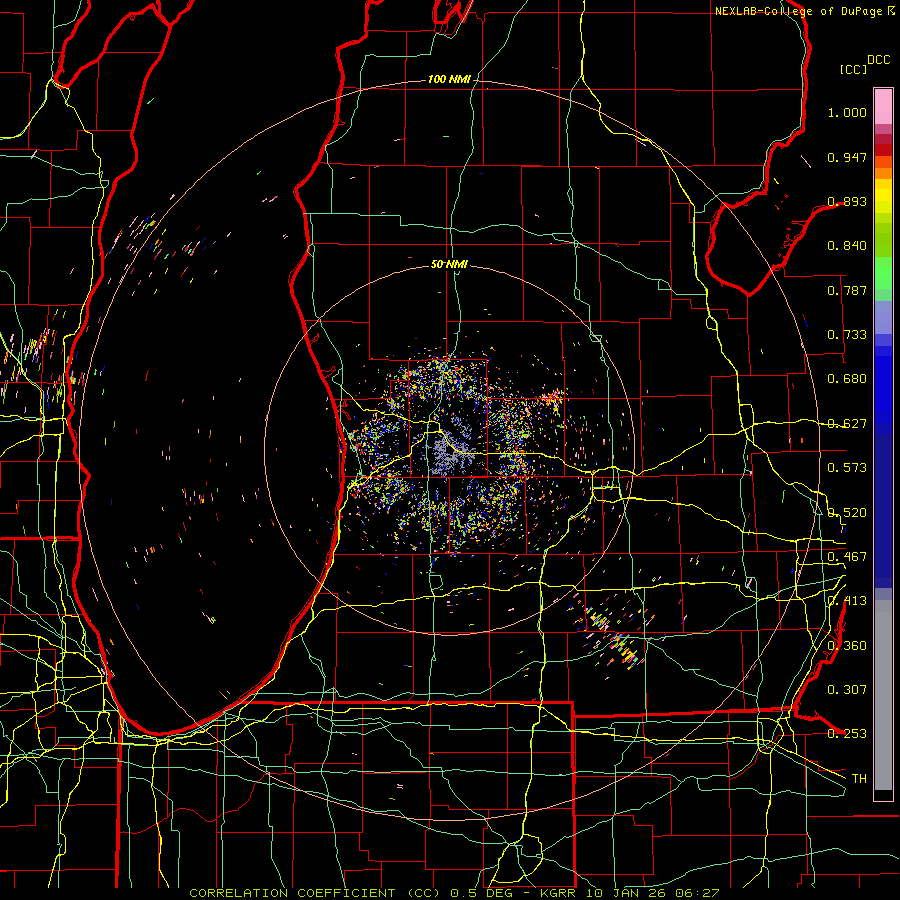Click the 0.307 color scale value
Image resolution: width=900 pixels, height=900 pixels.
tap(847, 689)
